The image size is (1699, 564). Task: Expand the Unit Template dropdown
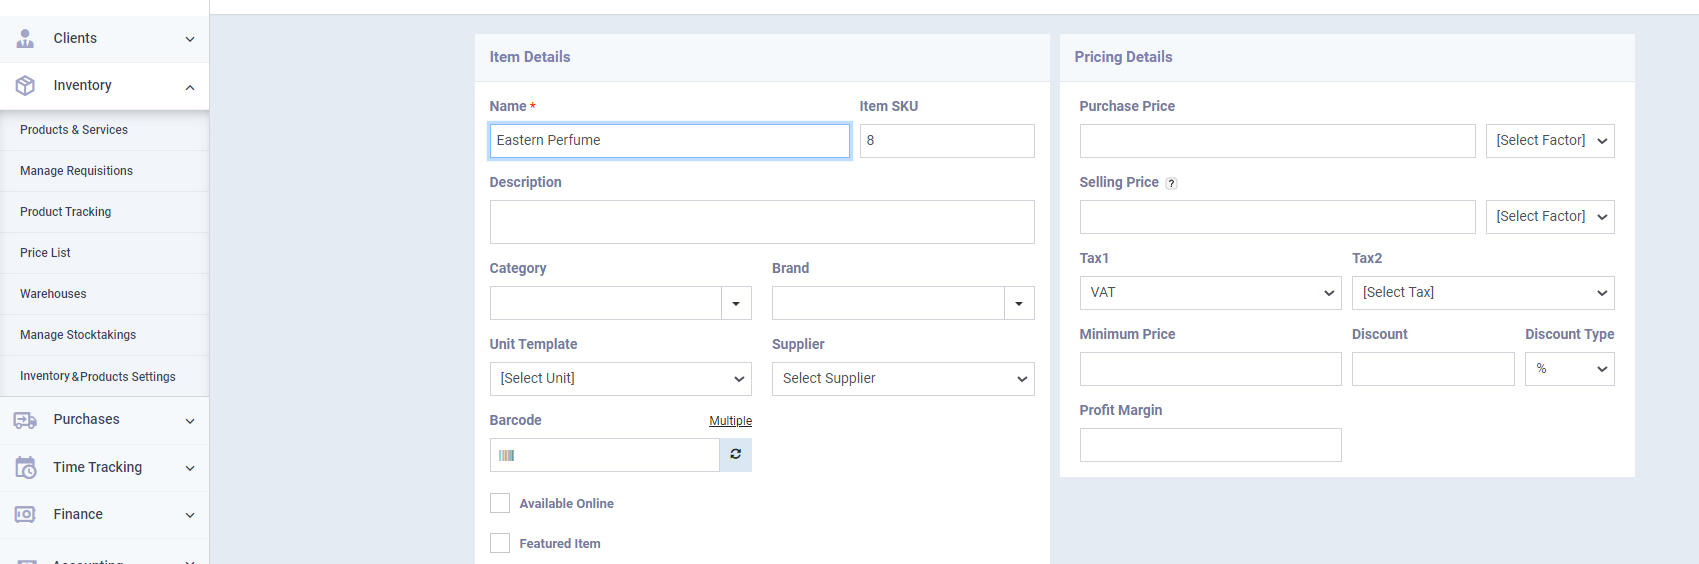(620, 379)
